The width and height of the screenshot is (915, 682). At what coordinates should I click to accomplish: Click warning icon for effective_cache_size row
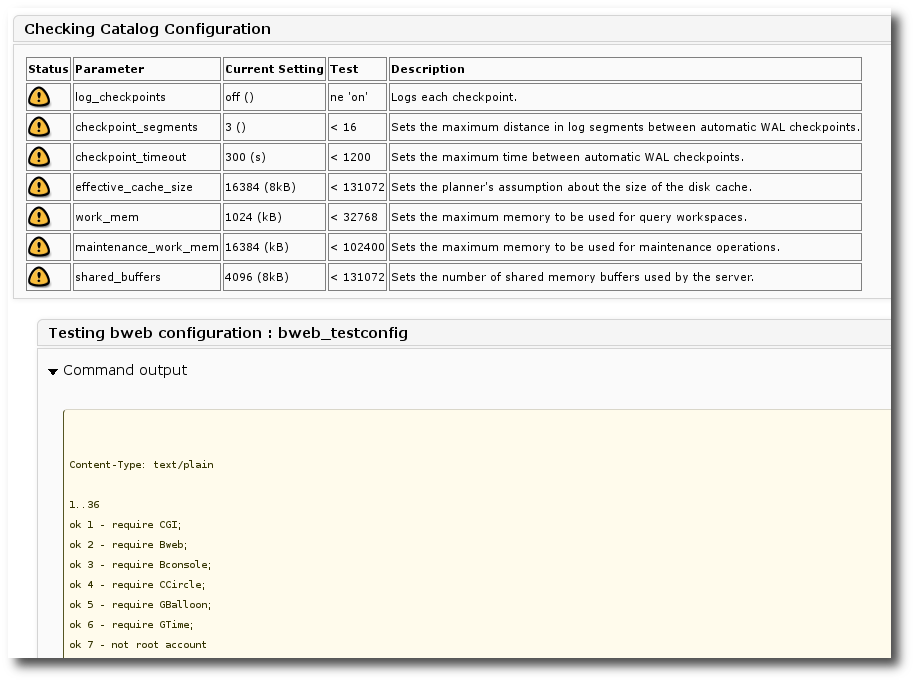click(x=39, y=187)
